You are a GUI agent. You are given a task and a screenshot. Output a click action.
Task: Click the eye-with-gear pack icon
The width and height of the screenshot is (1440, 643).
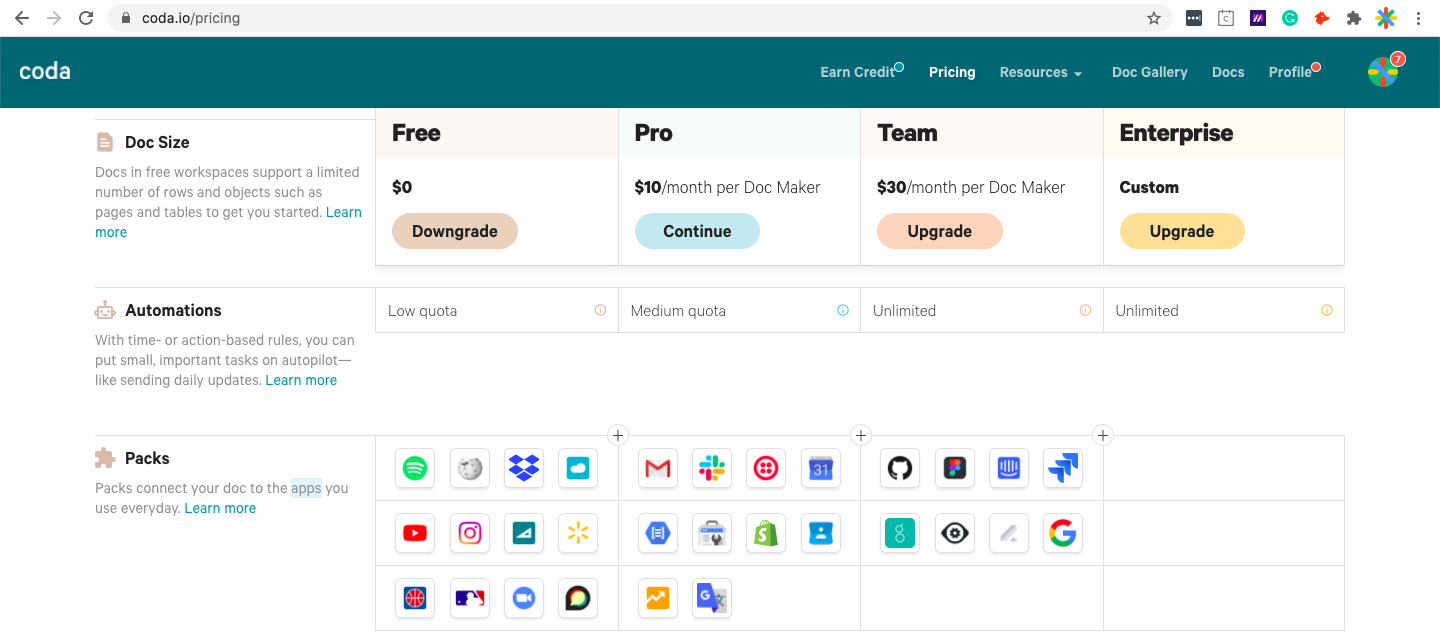point(955,533)
